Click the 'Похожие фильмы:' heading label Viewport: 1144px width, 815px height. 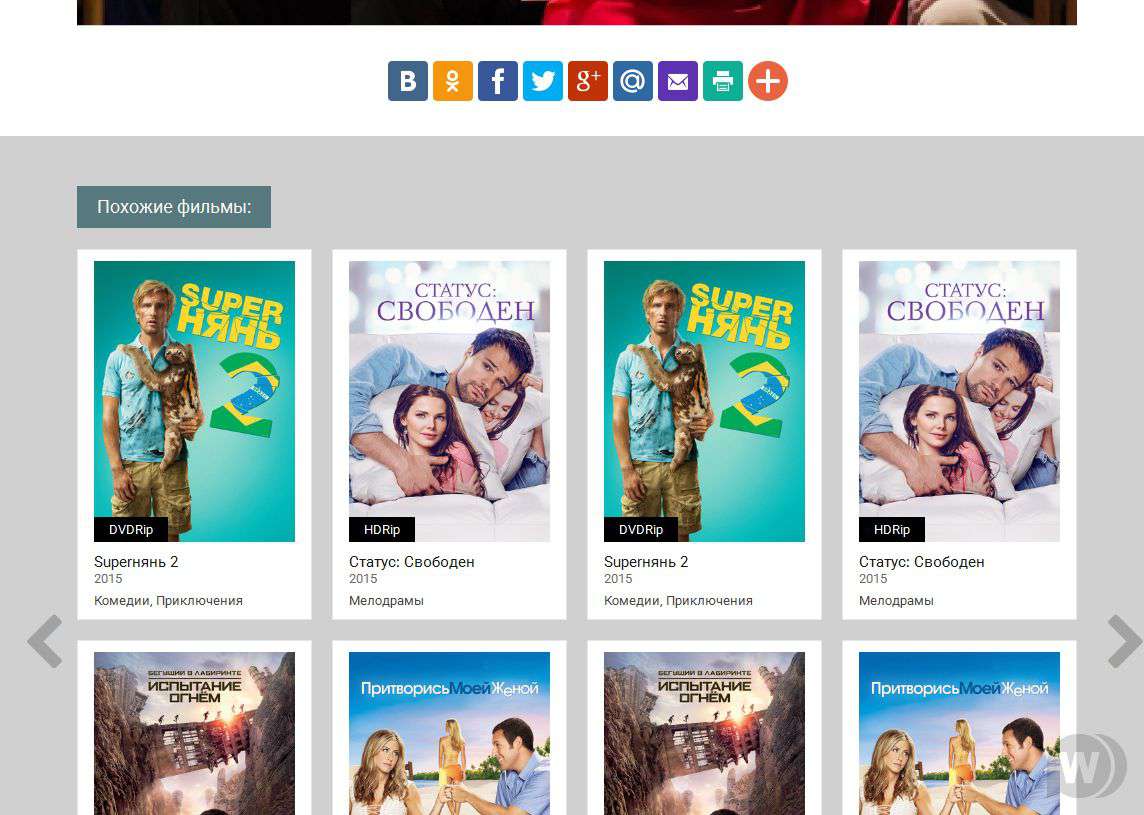point(174,207)
